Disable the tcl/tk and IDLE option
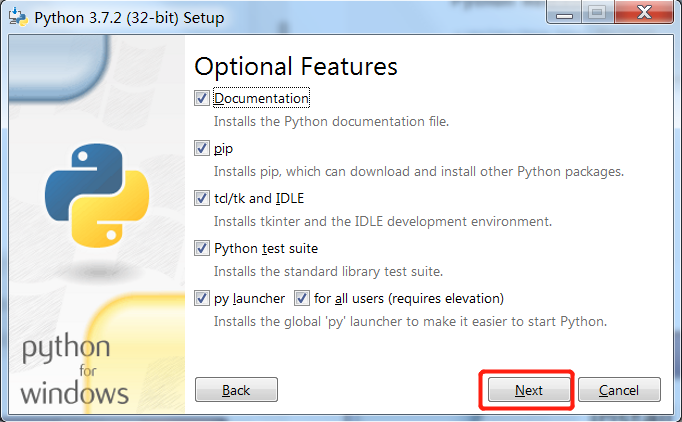This screenshot has height=422, width=682. [x=201, y=198]
